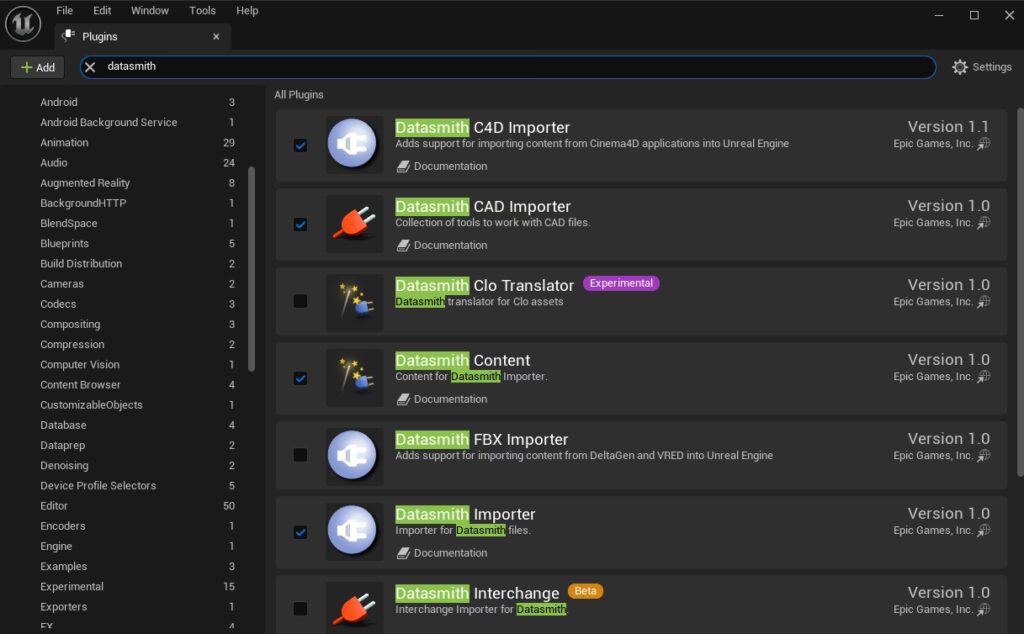Close the Plugins tab

click(216, 37)
